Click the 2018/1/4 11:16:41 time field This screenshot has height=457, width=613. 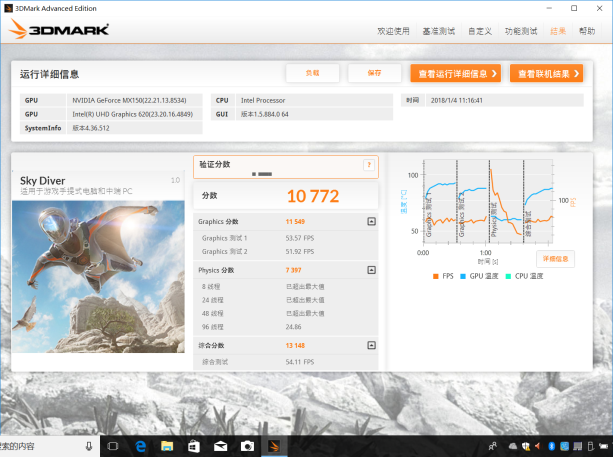504,100
